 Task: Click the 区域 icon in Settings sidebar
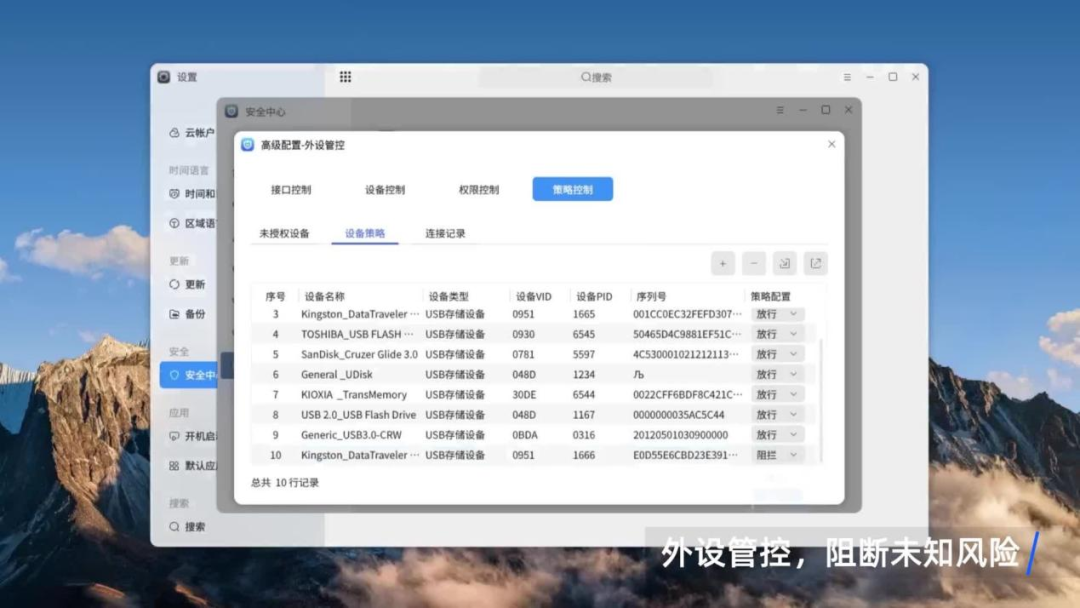[174, 223]
